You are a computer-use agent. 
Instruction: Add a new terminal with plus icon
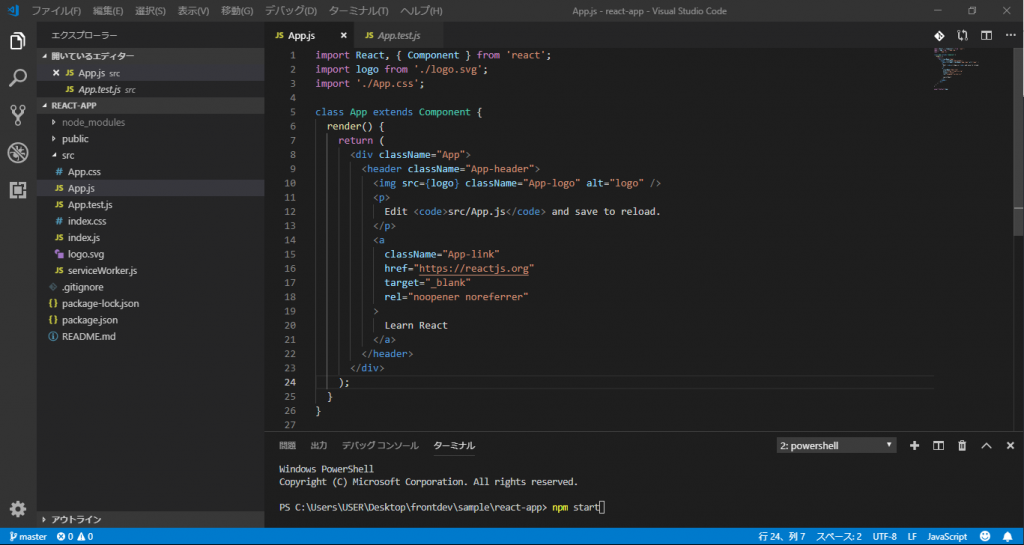click(x=914, y=446)
